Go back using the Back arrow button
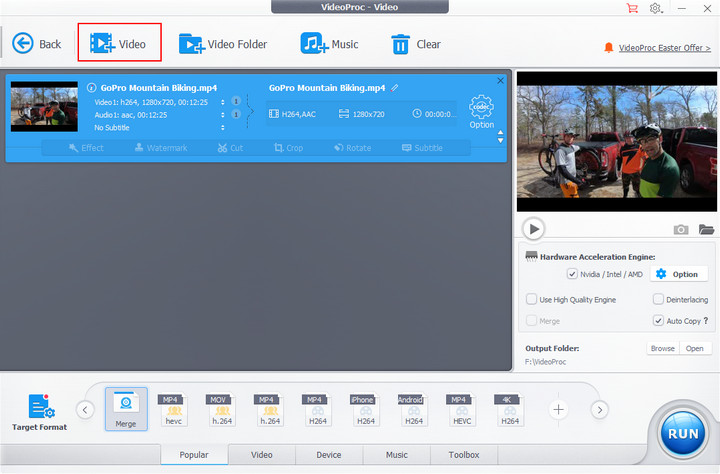This screenshot has width=720, height=474. (36, 44)
